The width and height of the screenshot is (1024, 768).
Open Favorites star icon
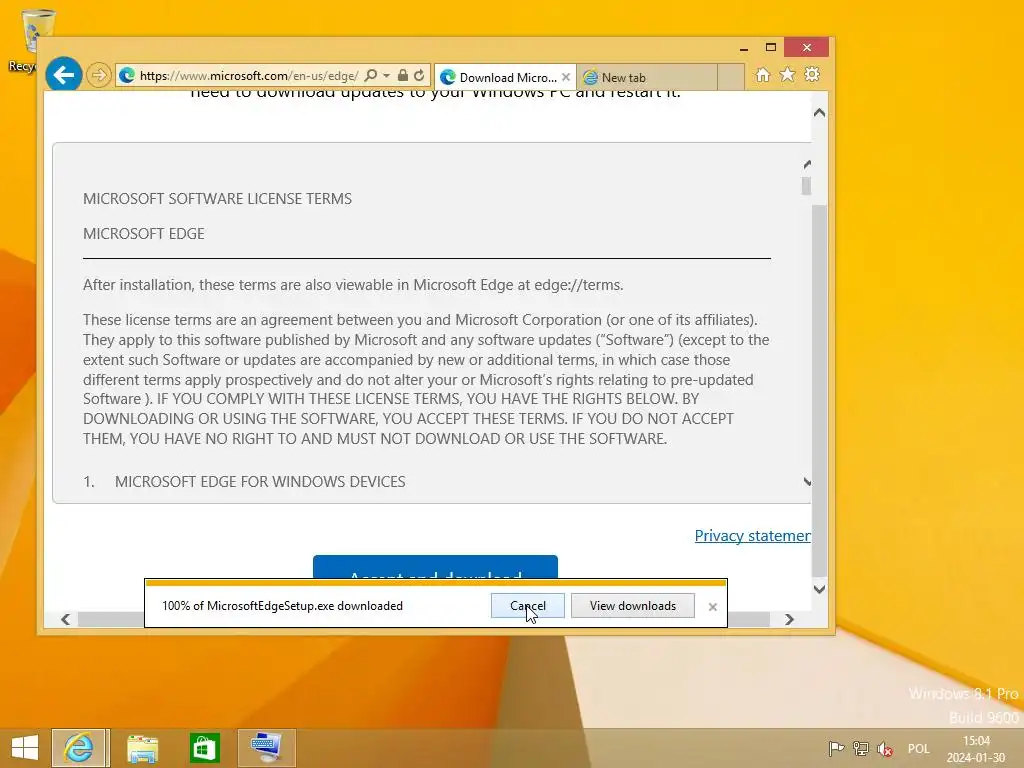click(788, 75)
